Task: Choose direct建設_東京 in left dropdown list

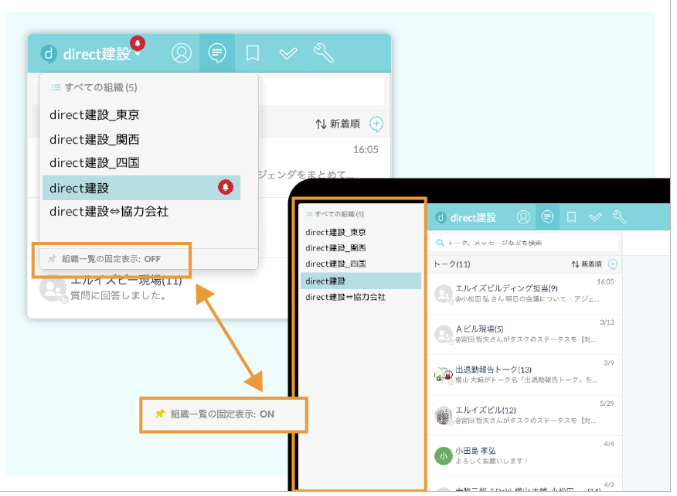Action: pos(94,115)
